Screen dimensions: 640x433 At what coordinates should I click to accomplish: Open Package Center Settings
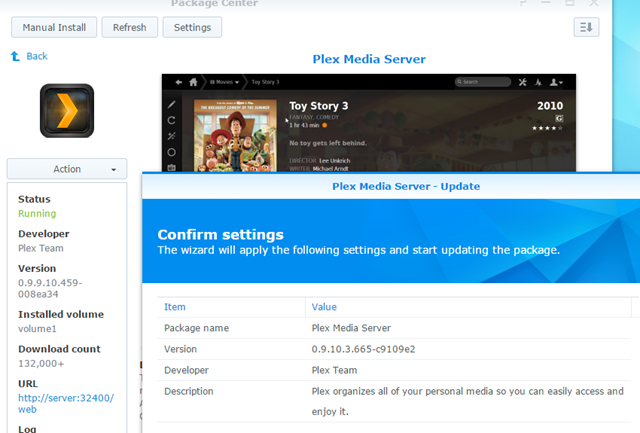(x=192, y=27)
